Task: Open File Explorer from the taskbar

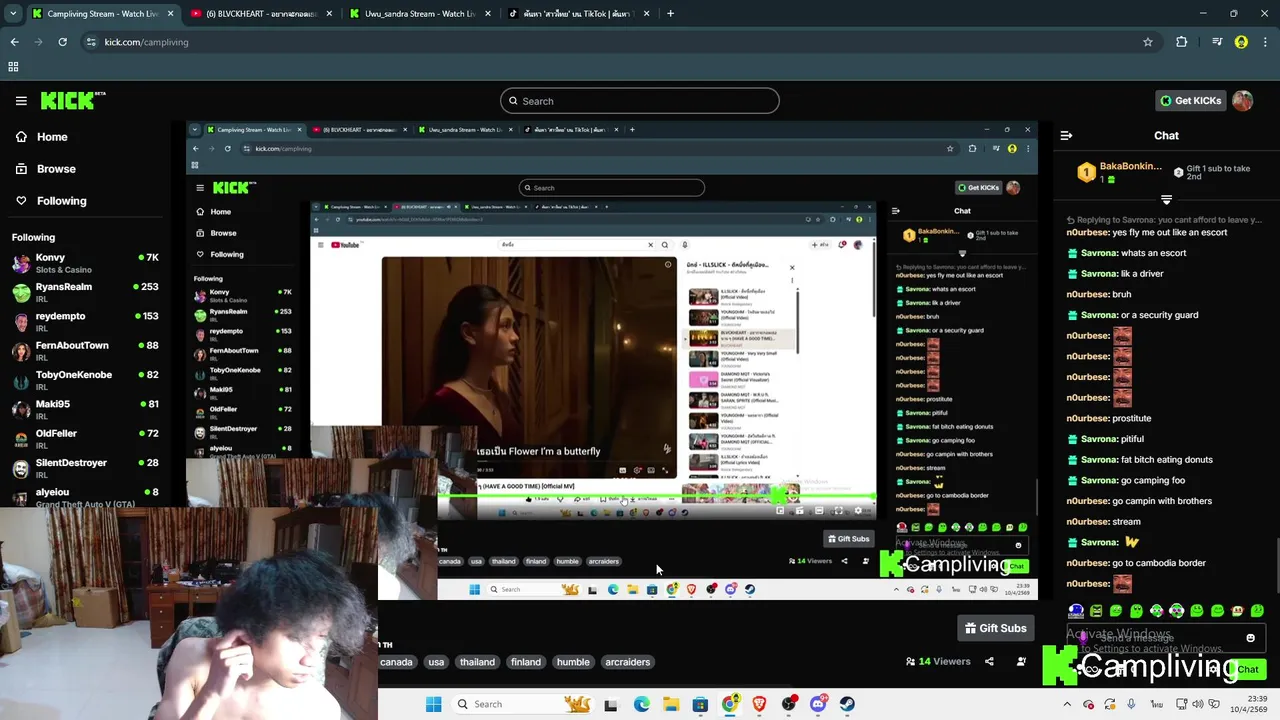Action: pyautogui.click(x=671, y=704)
